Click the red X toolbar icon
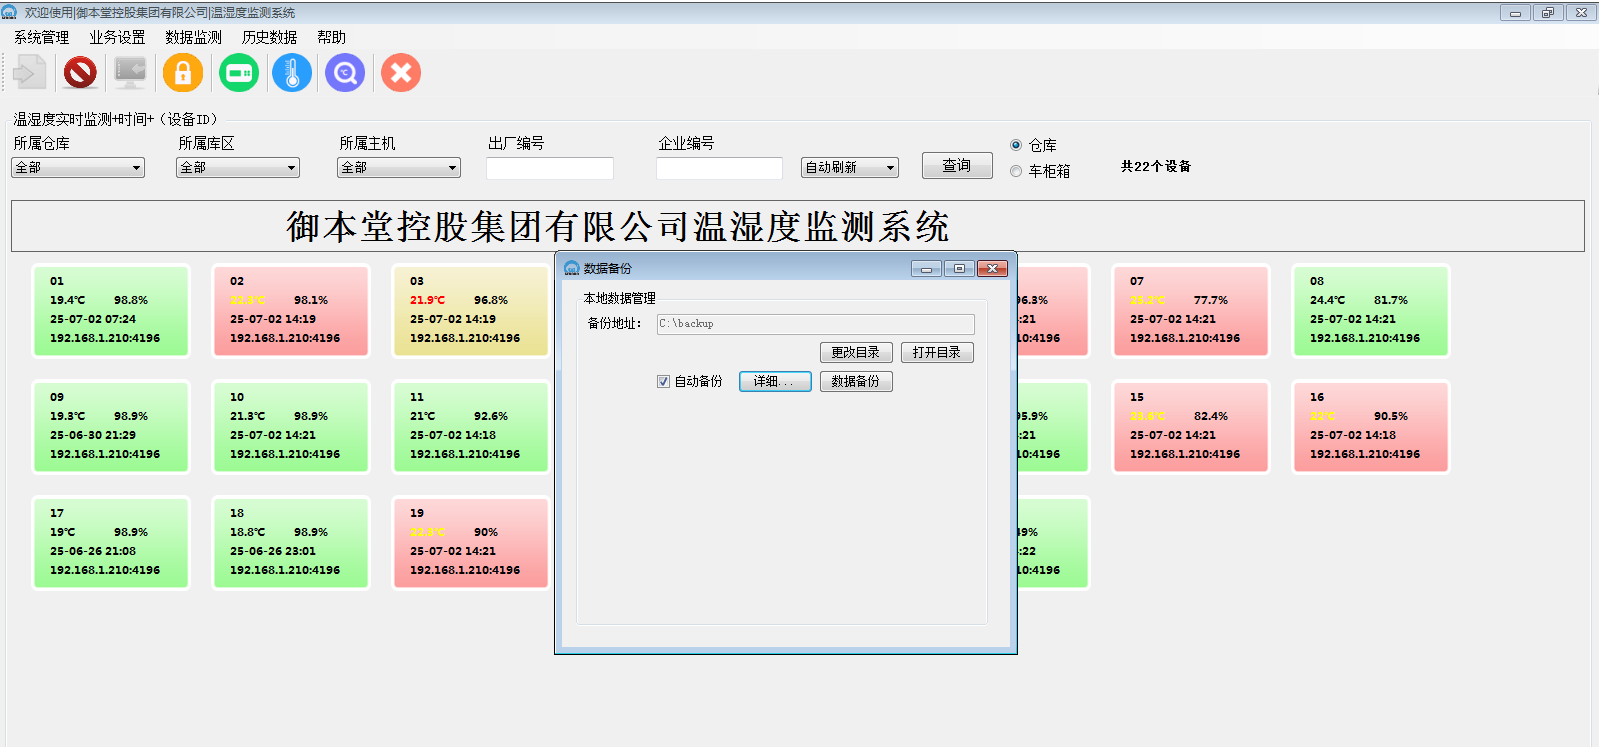 coord(401,73)
